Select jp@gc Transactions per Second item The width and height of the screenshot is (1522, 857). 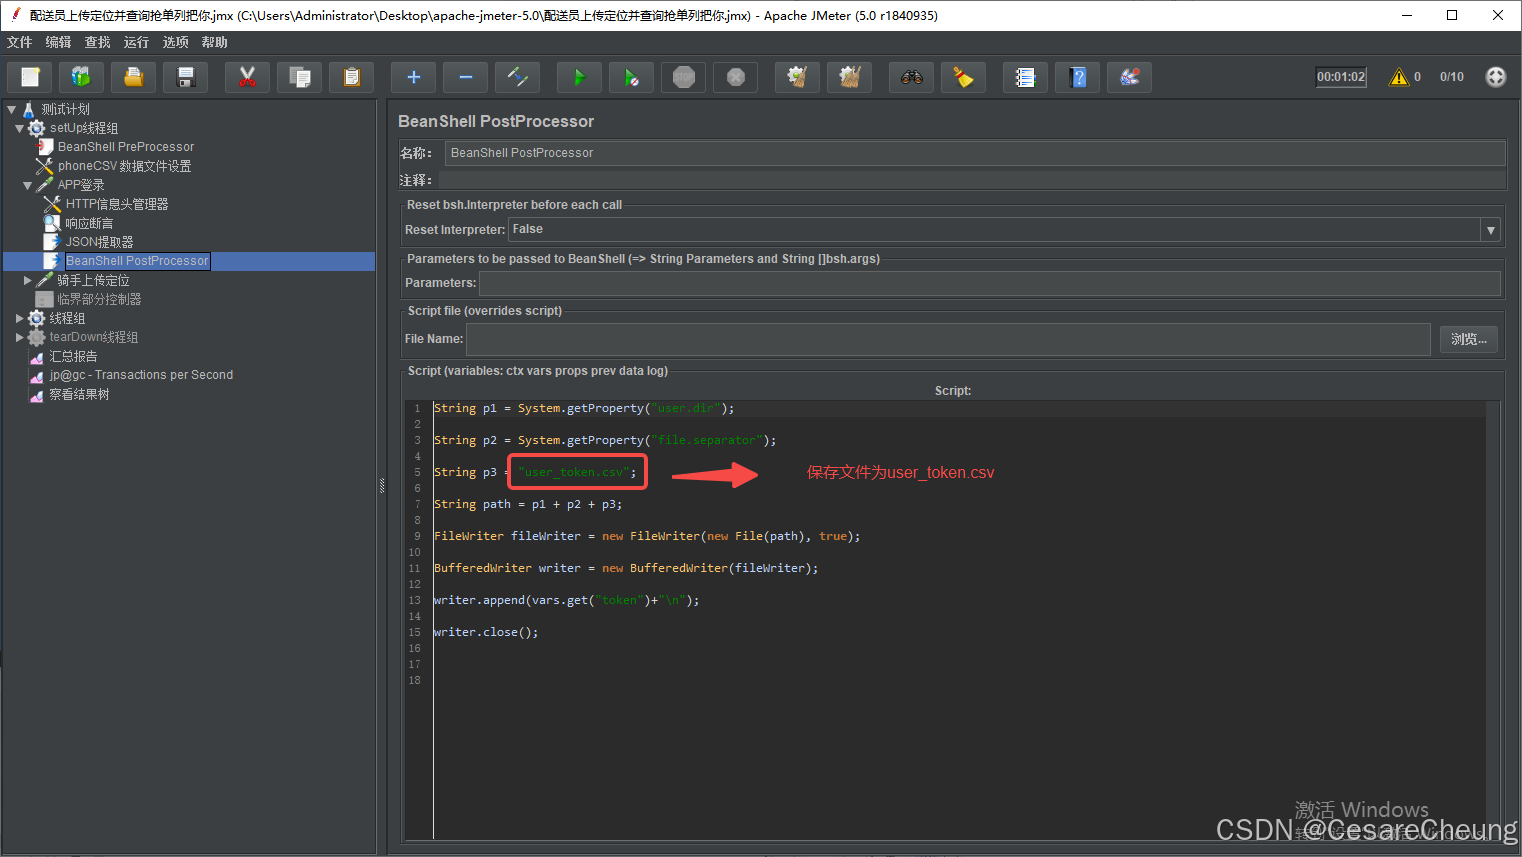coord(141,375)
